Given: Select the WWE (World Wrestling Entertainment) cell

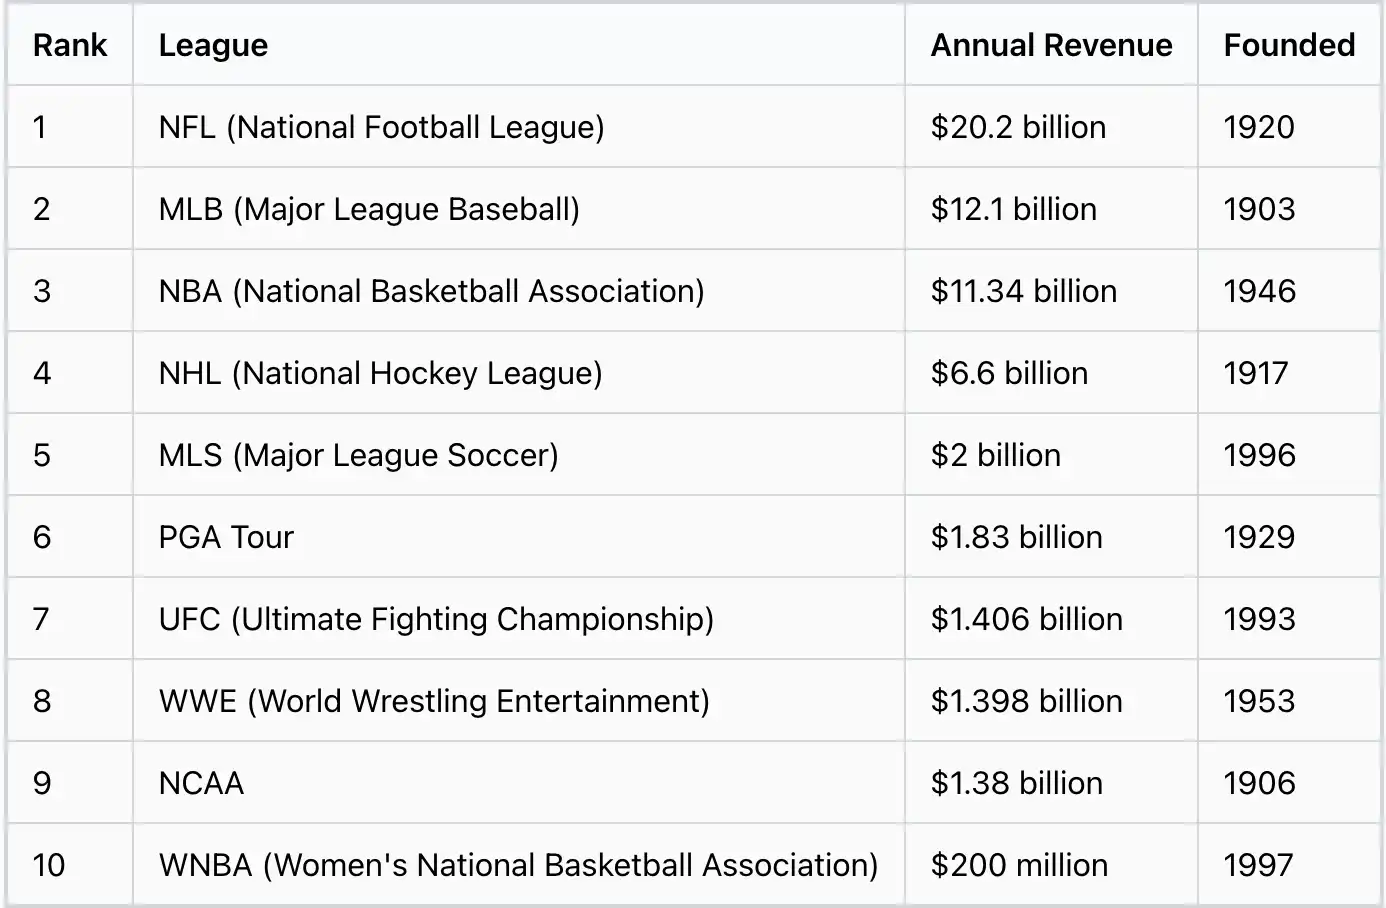Looking at the screenshot, I should pos(434,702).
